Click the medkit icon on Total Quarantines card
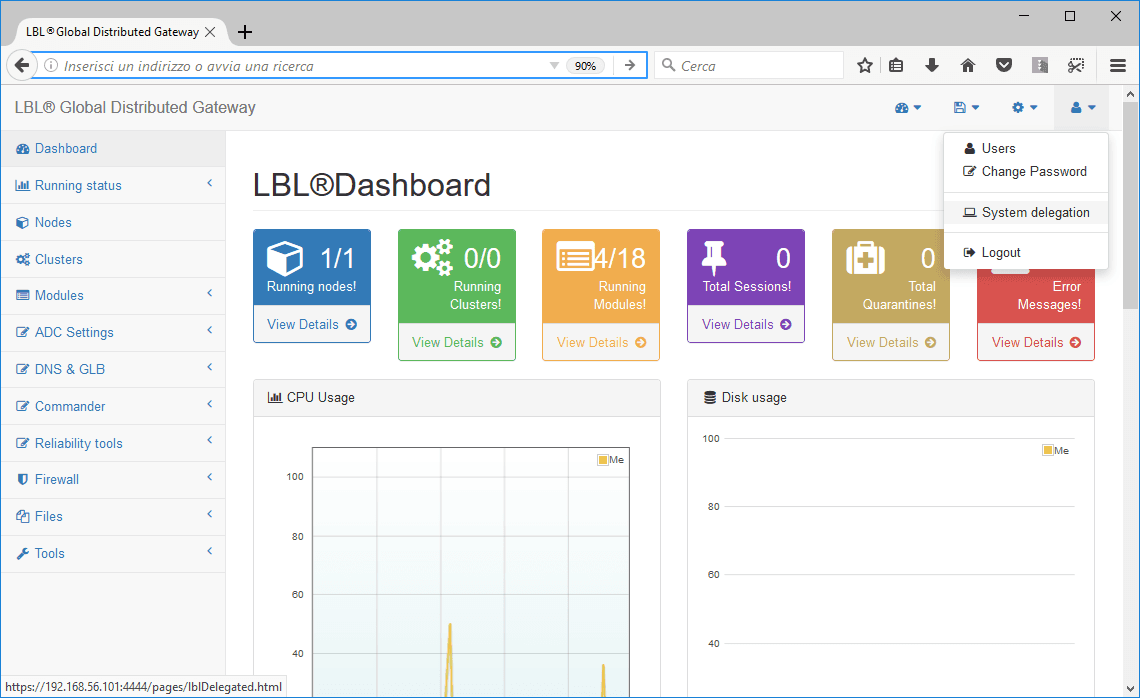The height and width of the screenshot is (698, 1140). tap(865, 258)
